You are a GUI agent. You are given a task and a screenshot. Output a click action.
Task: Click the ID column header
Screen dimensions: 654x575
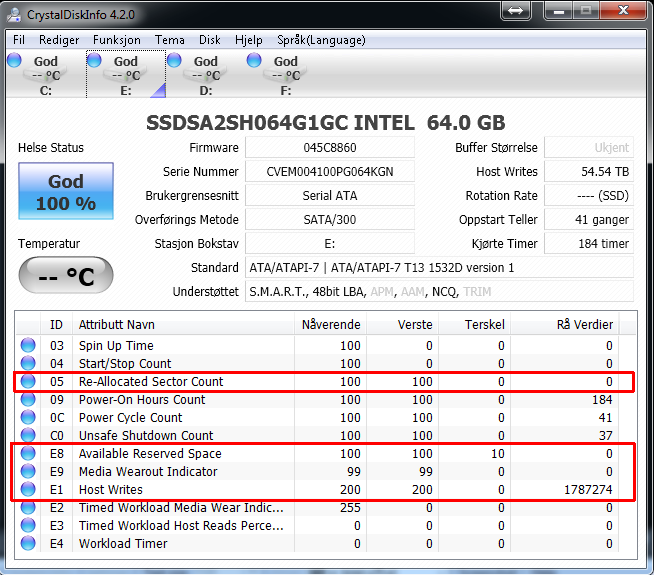(56, 324)
